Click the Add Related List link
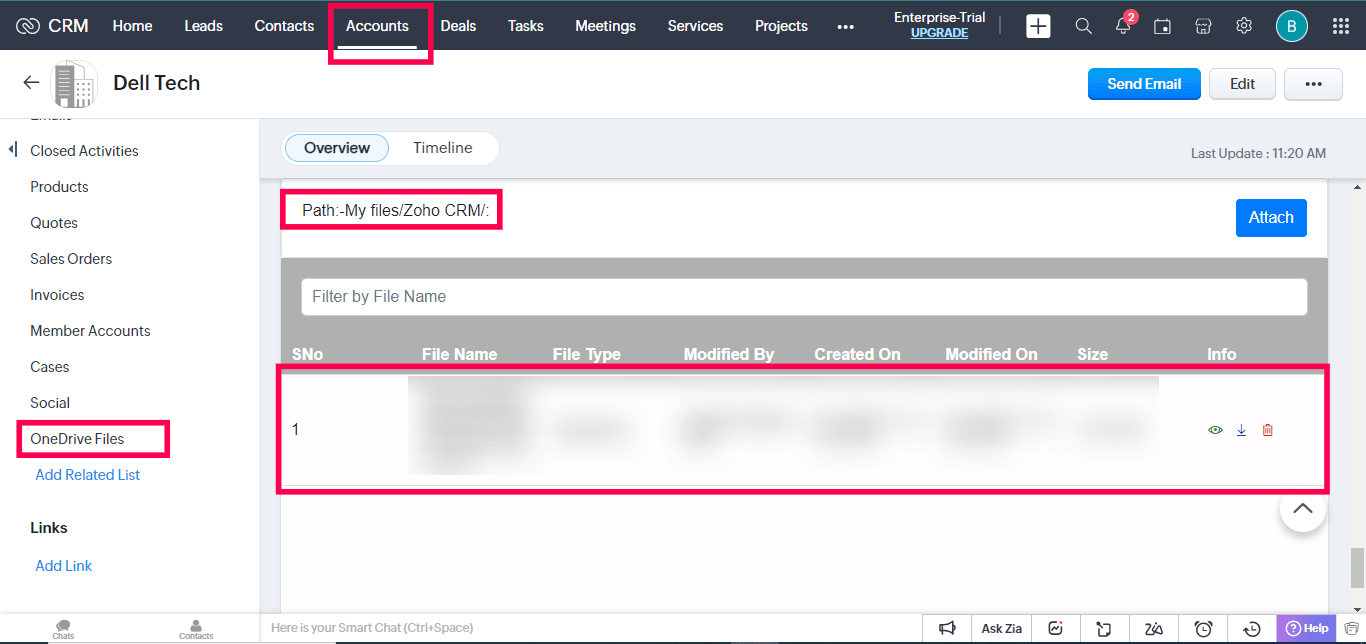Image resolution: width=1366 pixels, height=644 pixels. (x=88, y=475)
